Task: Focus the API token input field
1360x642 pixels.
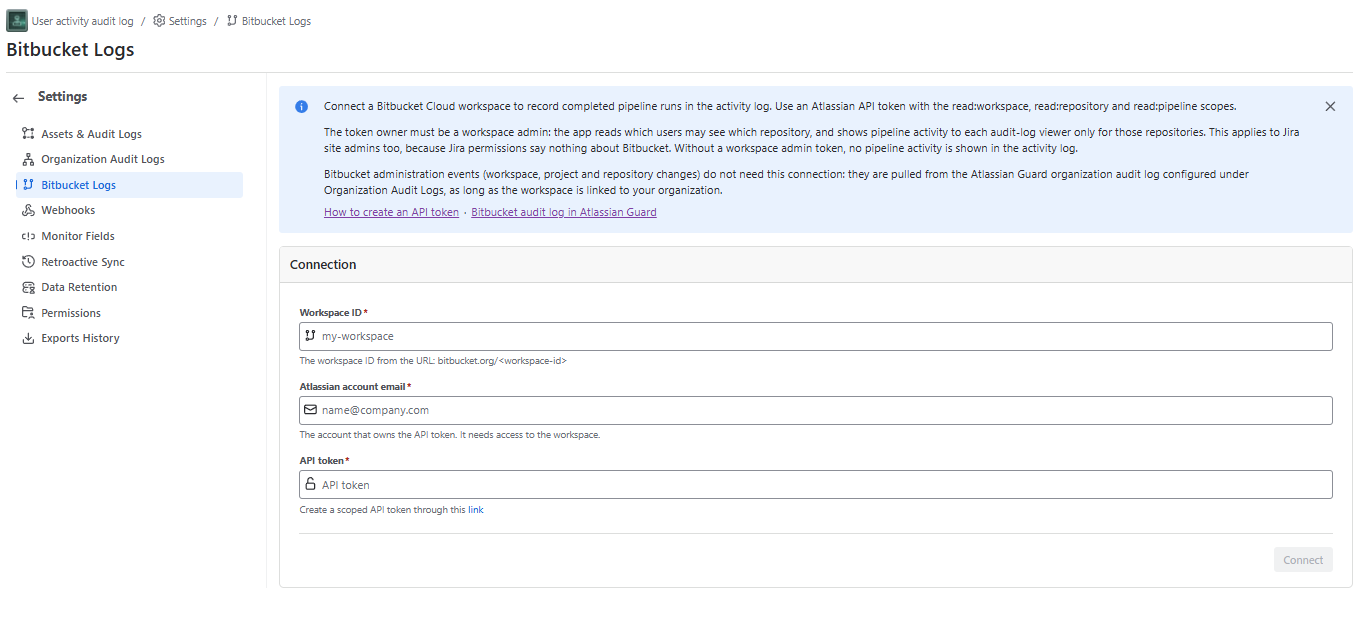Action: [816, 485]
